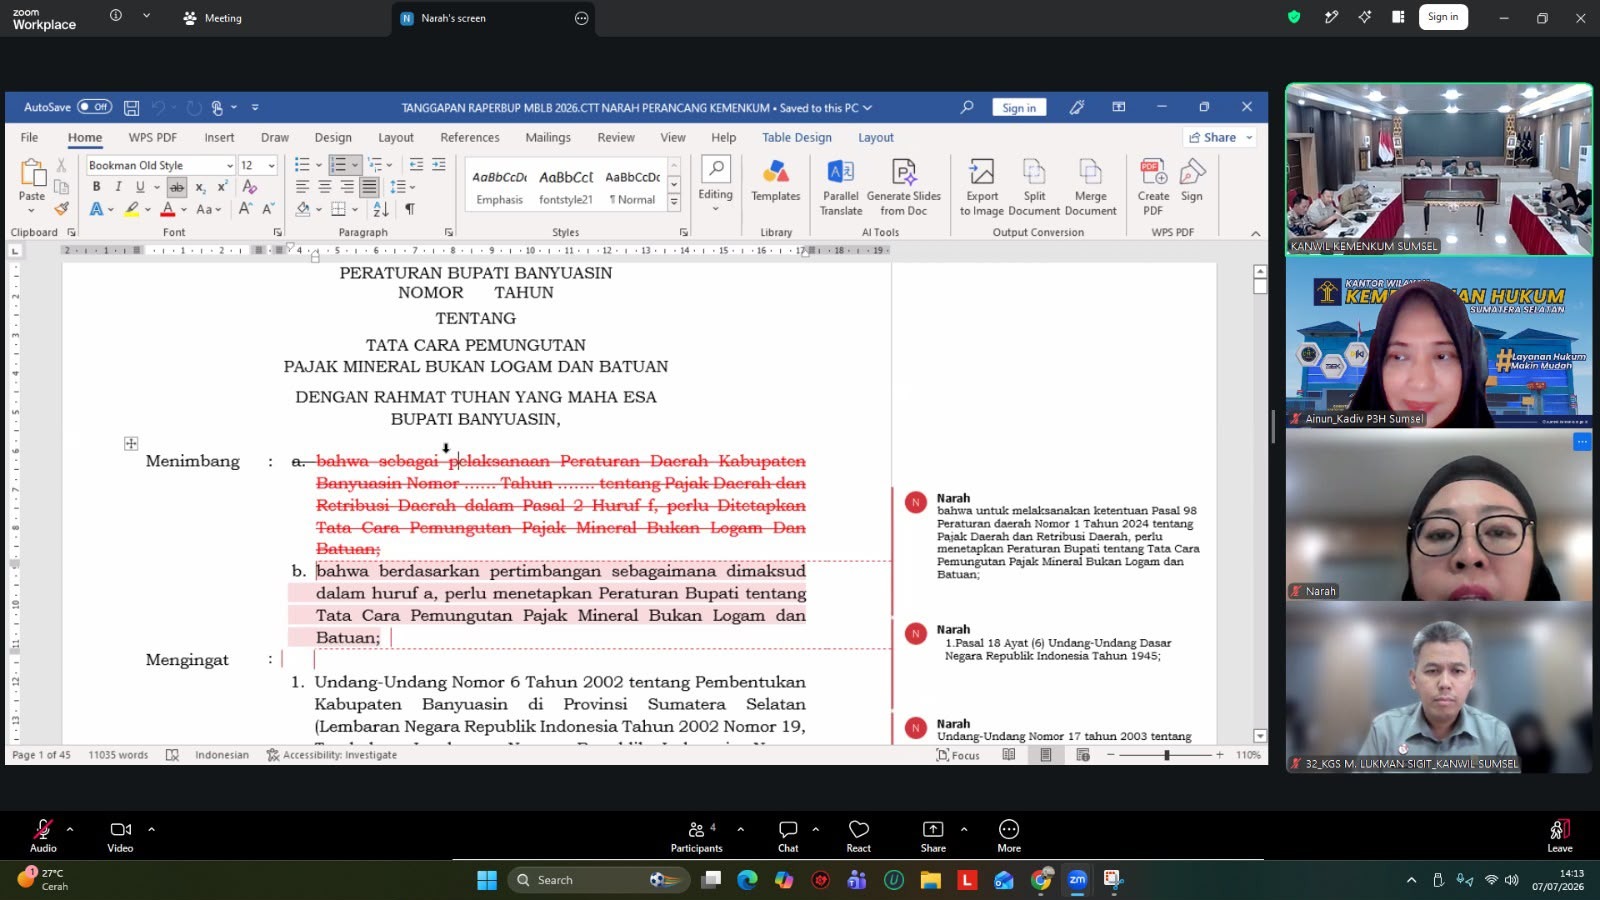This screenshot has height=900, width=1600.
Task: Open Generate Slides from Doc tool
Action: pos(904,188)
